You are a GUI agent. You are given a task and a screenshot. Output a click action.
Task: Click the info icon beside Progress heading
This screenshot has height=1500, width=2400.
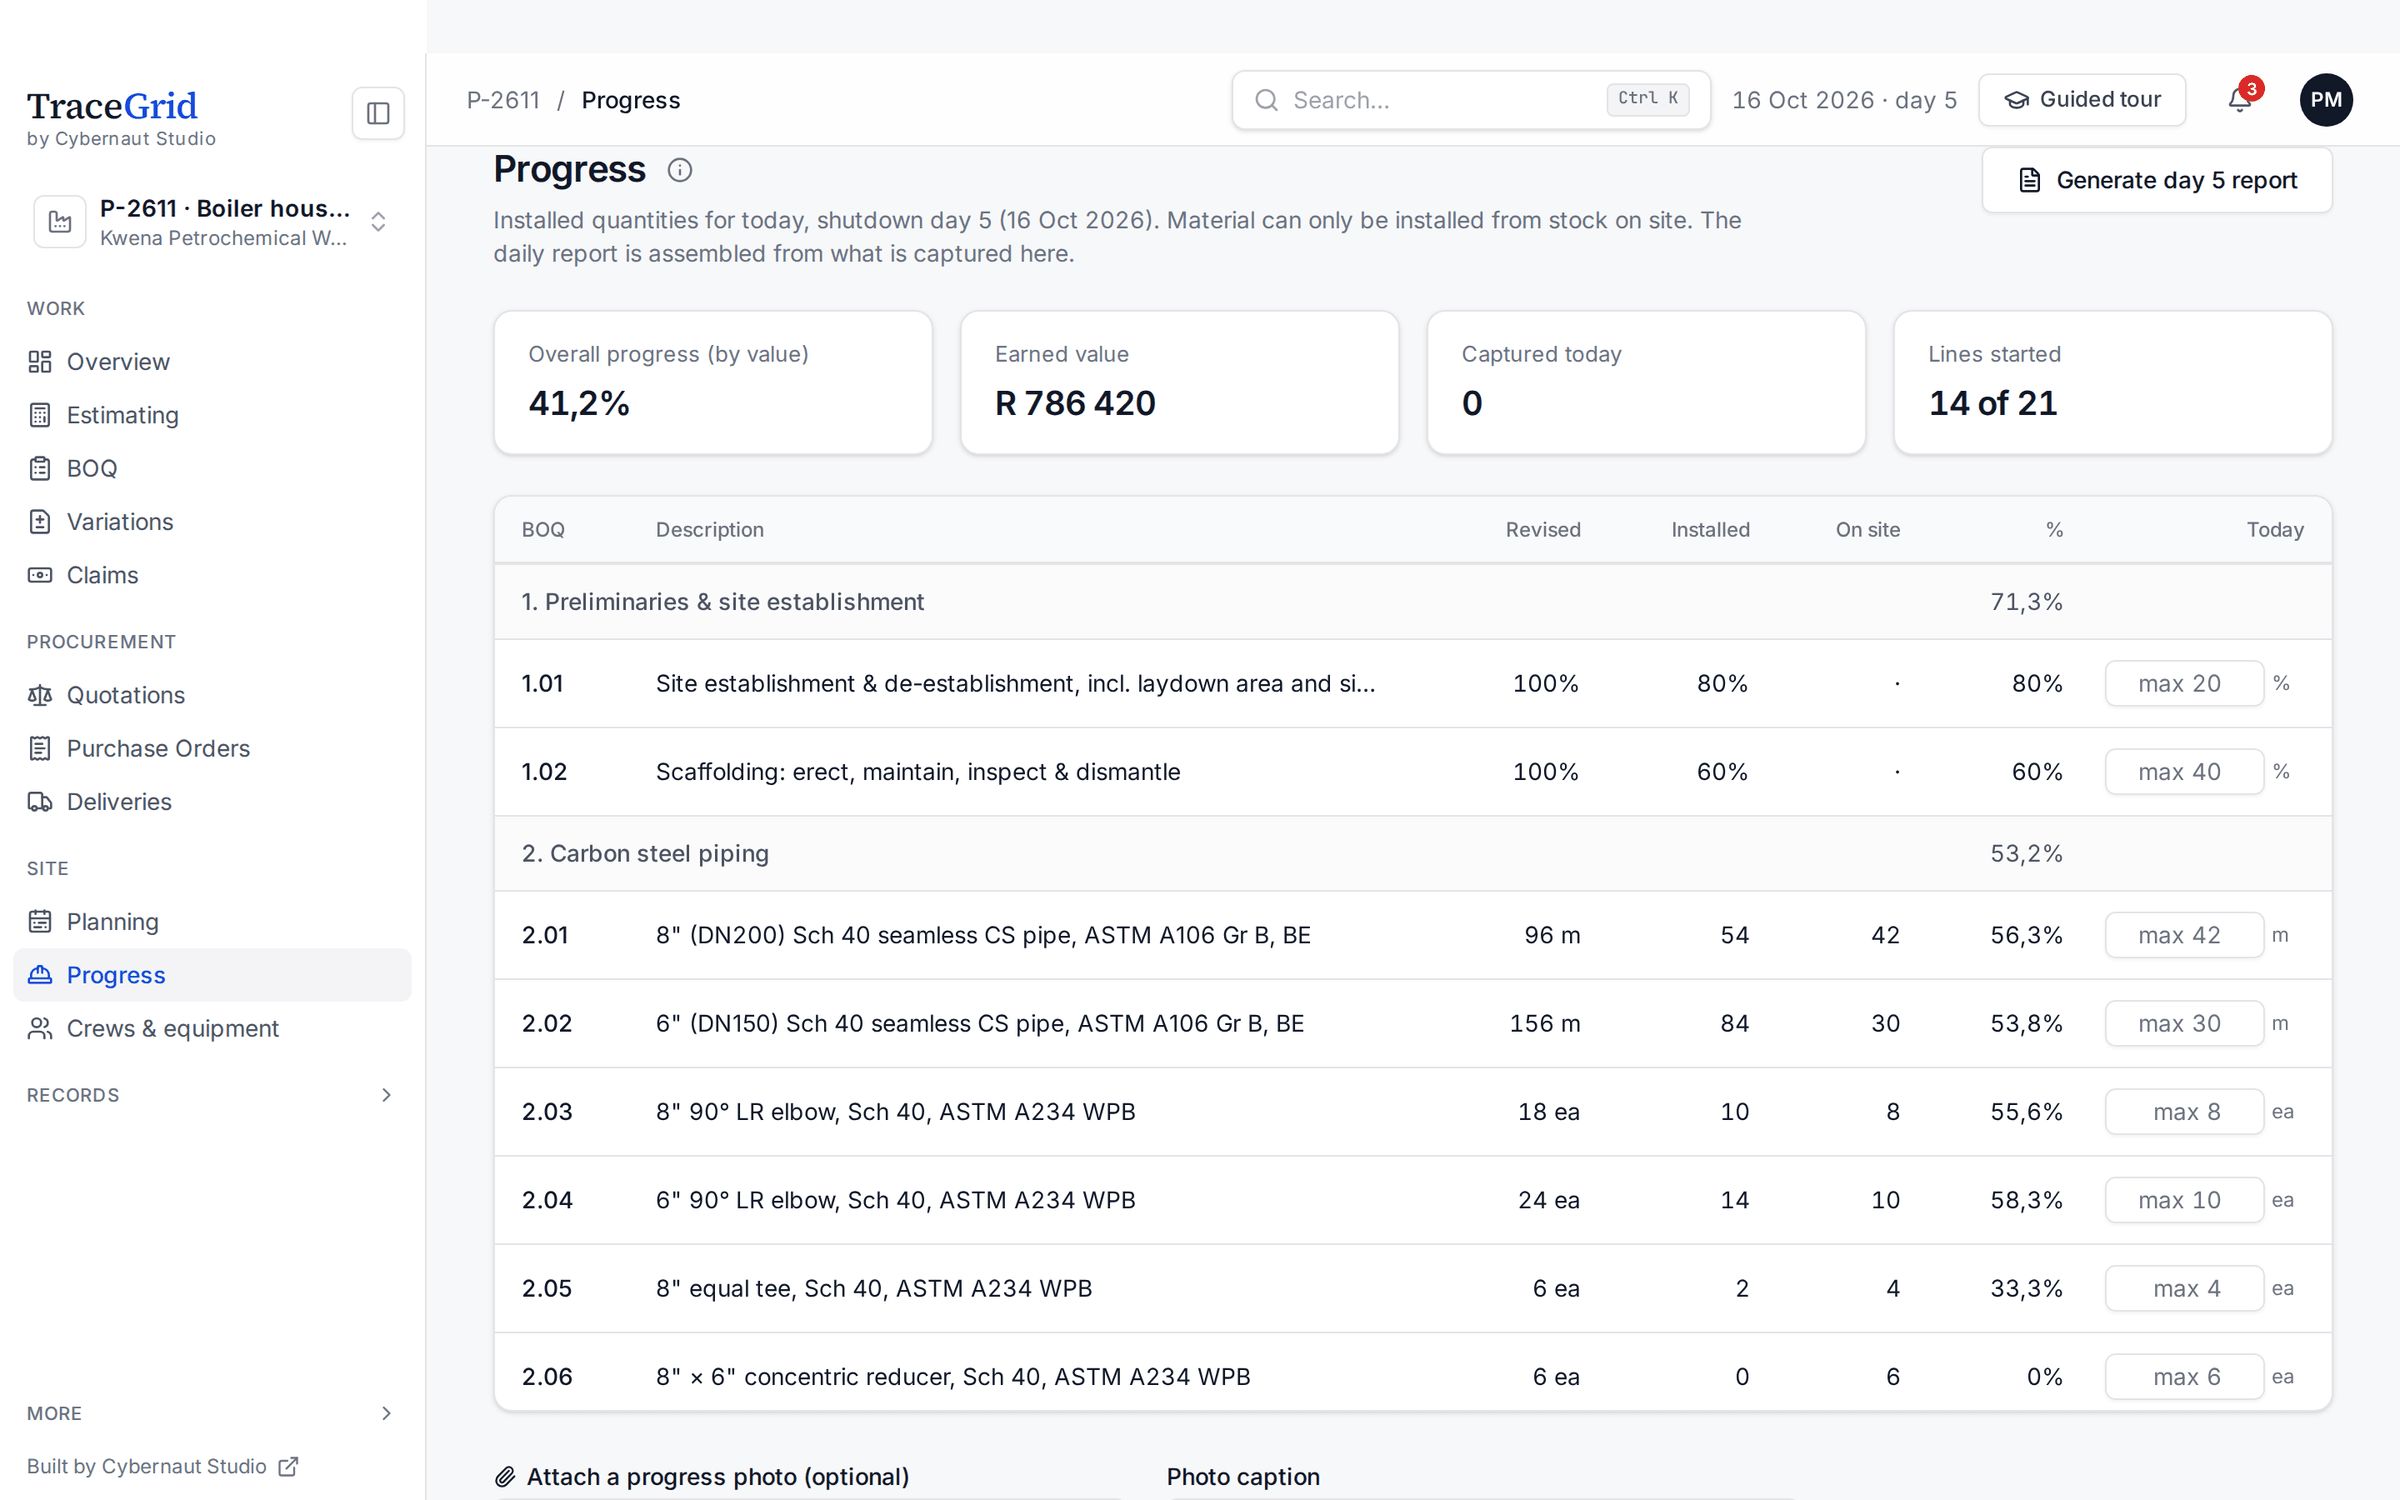(680, 170)
